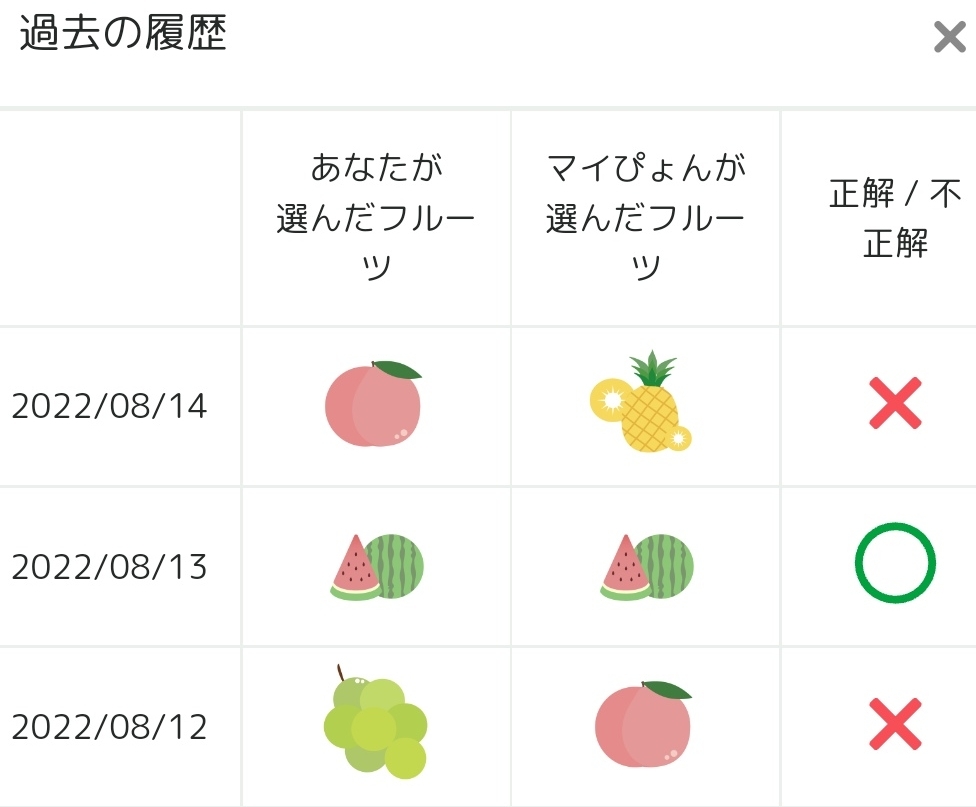The image size is (976, 807).
Task: Click the red cross for 2022/08/12
Action: (x=895, y=724)
